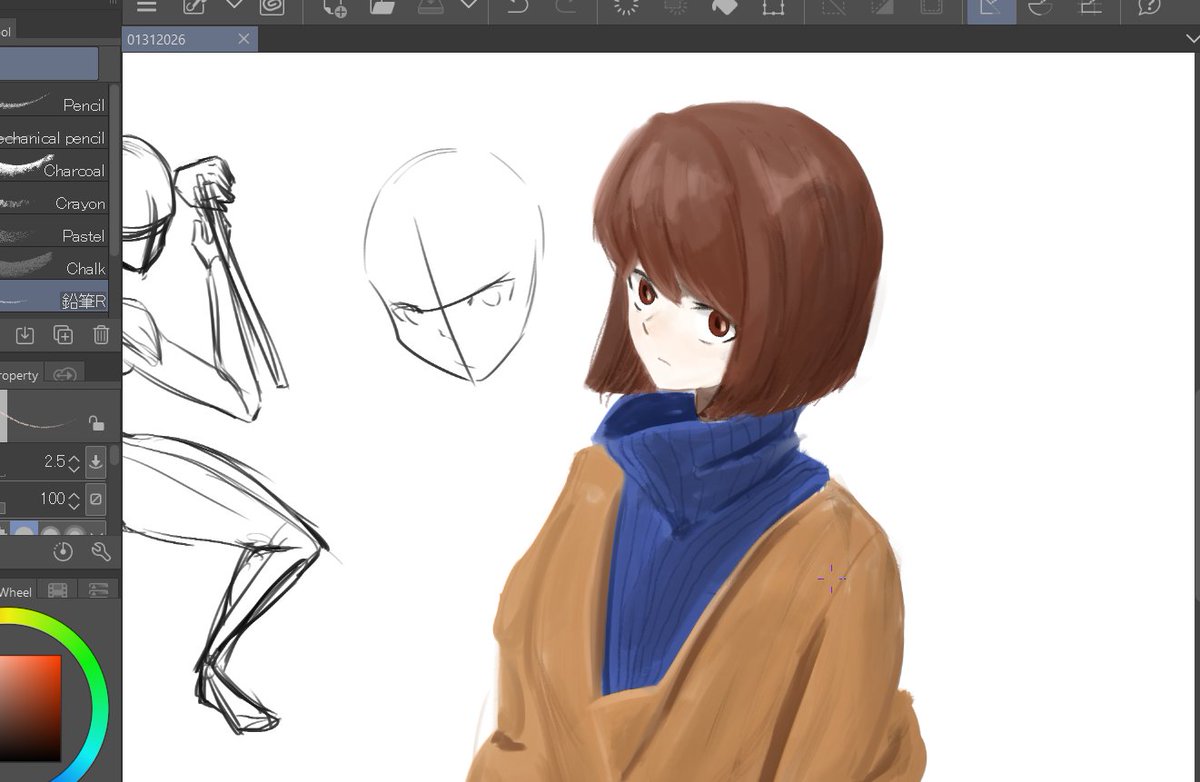
Task: Clear the layer with the dotted circle icon
Action: (626, 5)
